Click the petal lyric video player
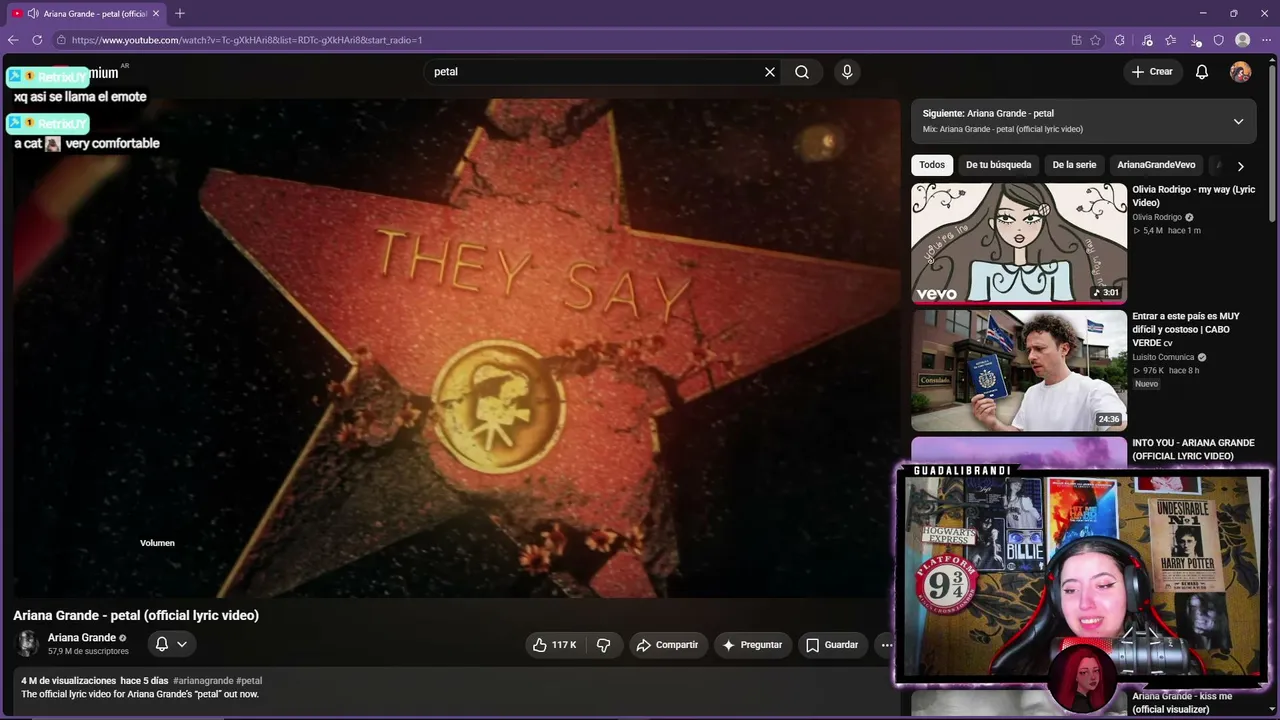Viewport: 1280px width, 720px height. pos(457,348)
